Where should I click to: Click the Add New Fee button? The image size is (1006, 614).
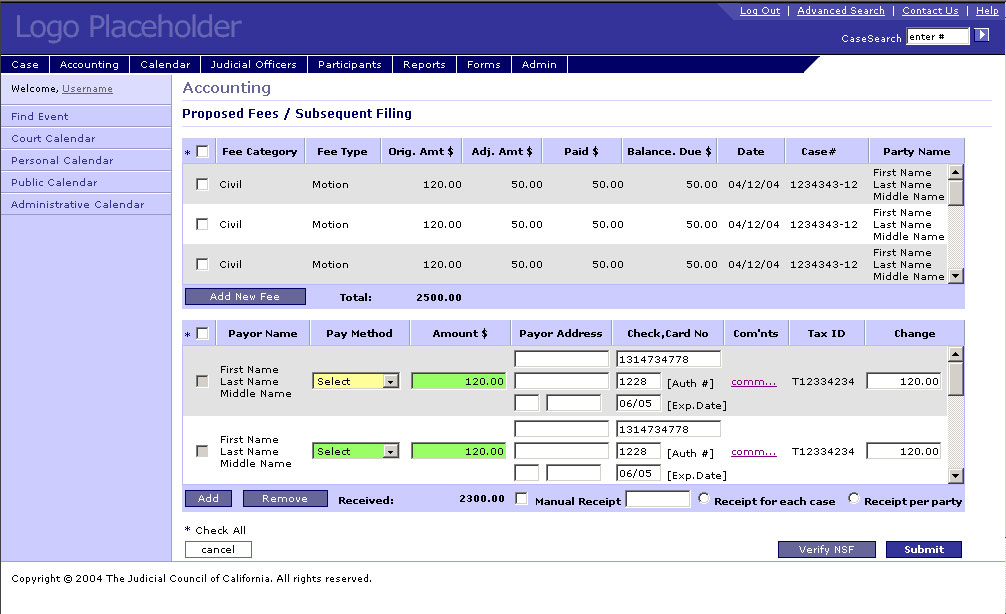(x=245, y=297)
